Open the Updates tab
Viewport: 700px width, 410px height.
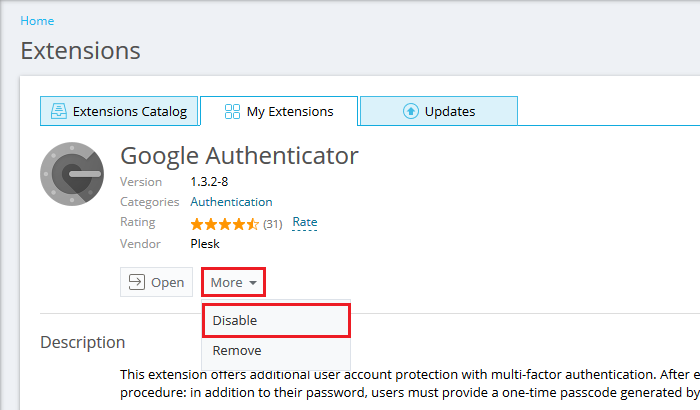(439, 111)
